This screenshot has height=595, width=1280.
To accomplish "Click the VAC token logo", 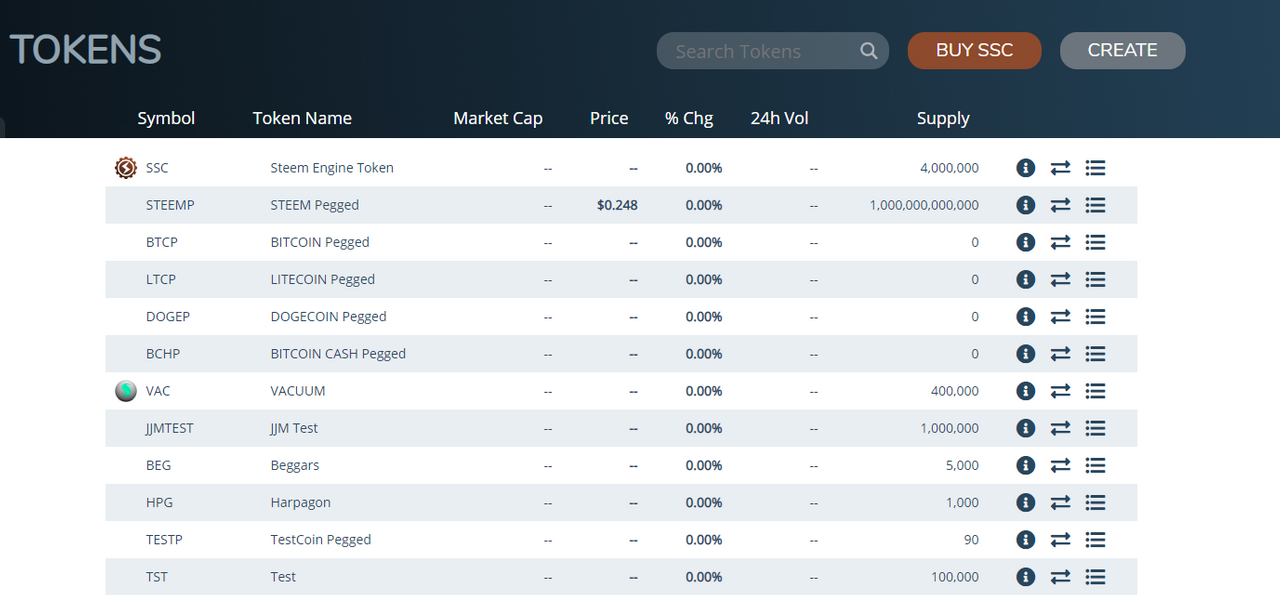I will click(125, 391).
